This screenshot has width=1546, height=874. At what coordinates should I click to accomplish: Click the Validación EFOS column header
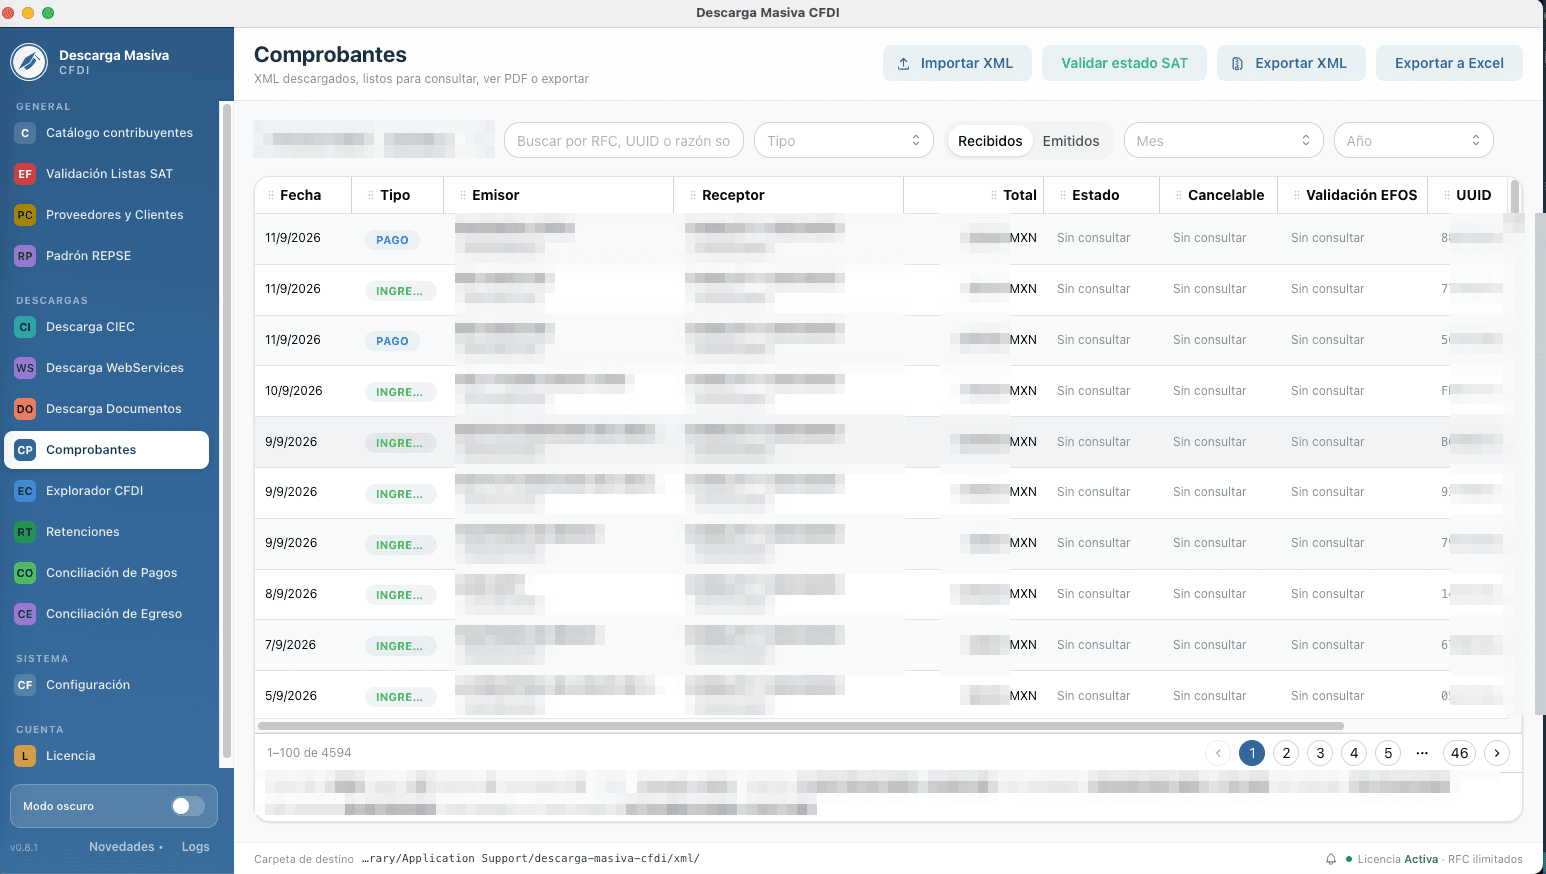[x=1353, y=195]
